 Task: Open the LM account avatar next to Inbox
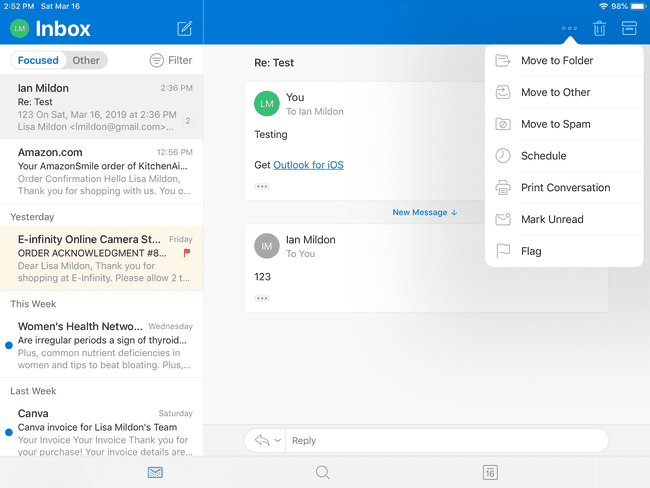[19, 29]
